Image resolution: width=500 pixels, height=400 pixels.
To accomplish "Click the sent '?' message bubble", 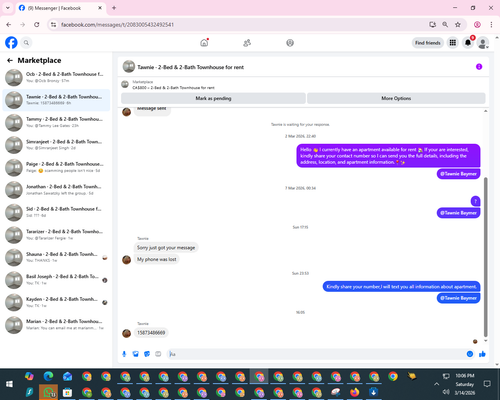I will 475,201.
